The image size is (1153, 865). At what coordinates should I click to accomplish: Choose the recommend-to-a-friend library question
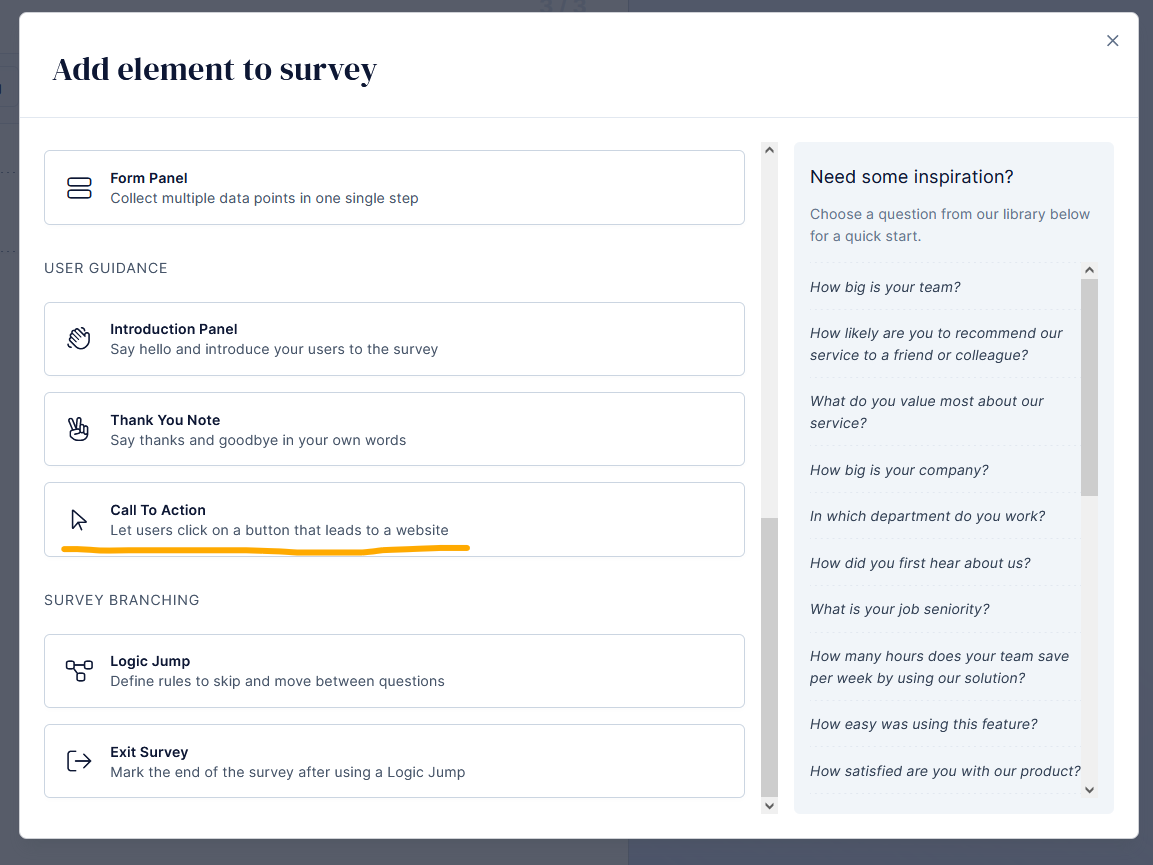(936, 343)
